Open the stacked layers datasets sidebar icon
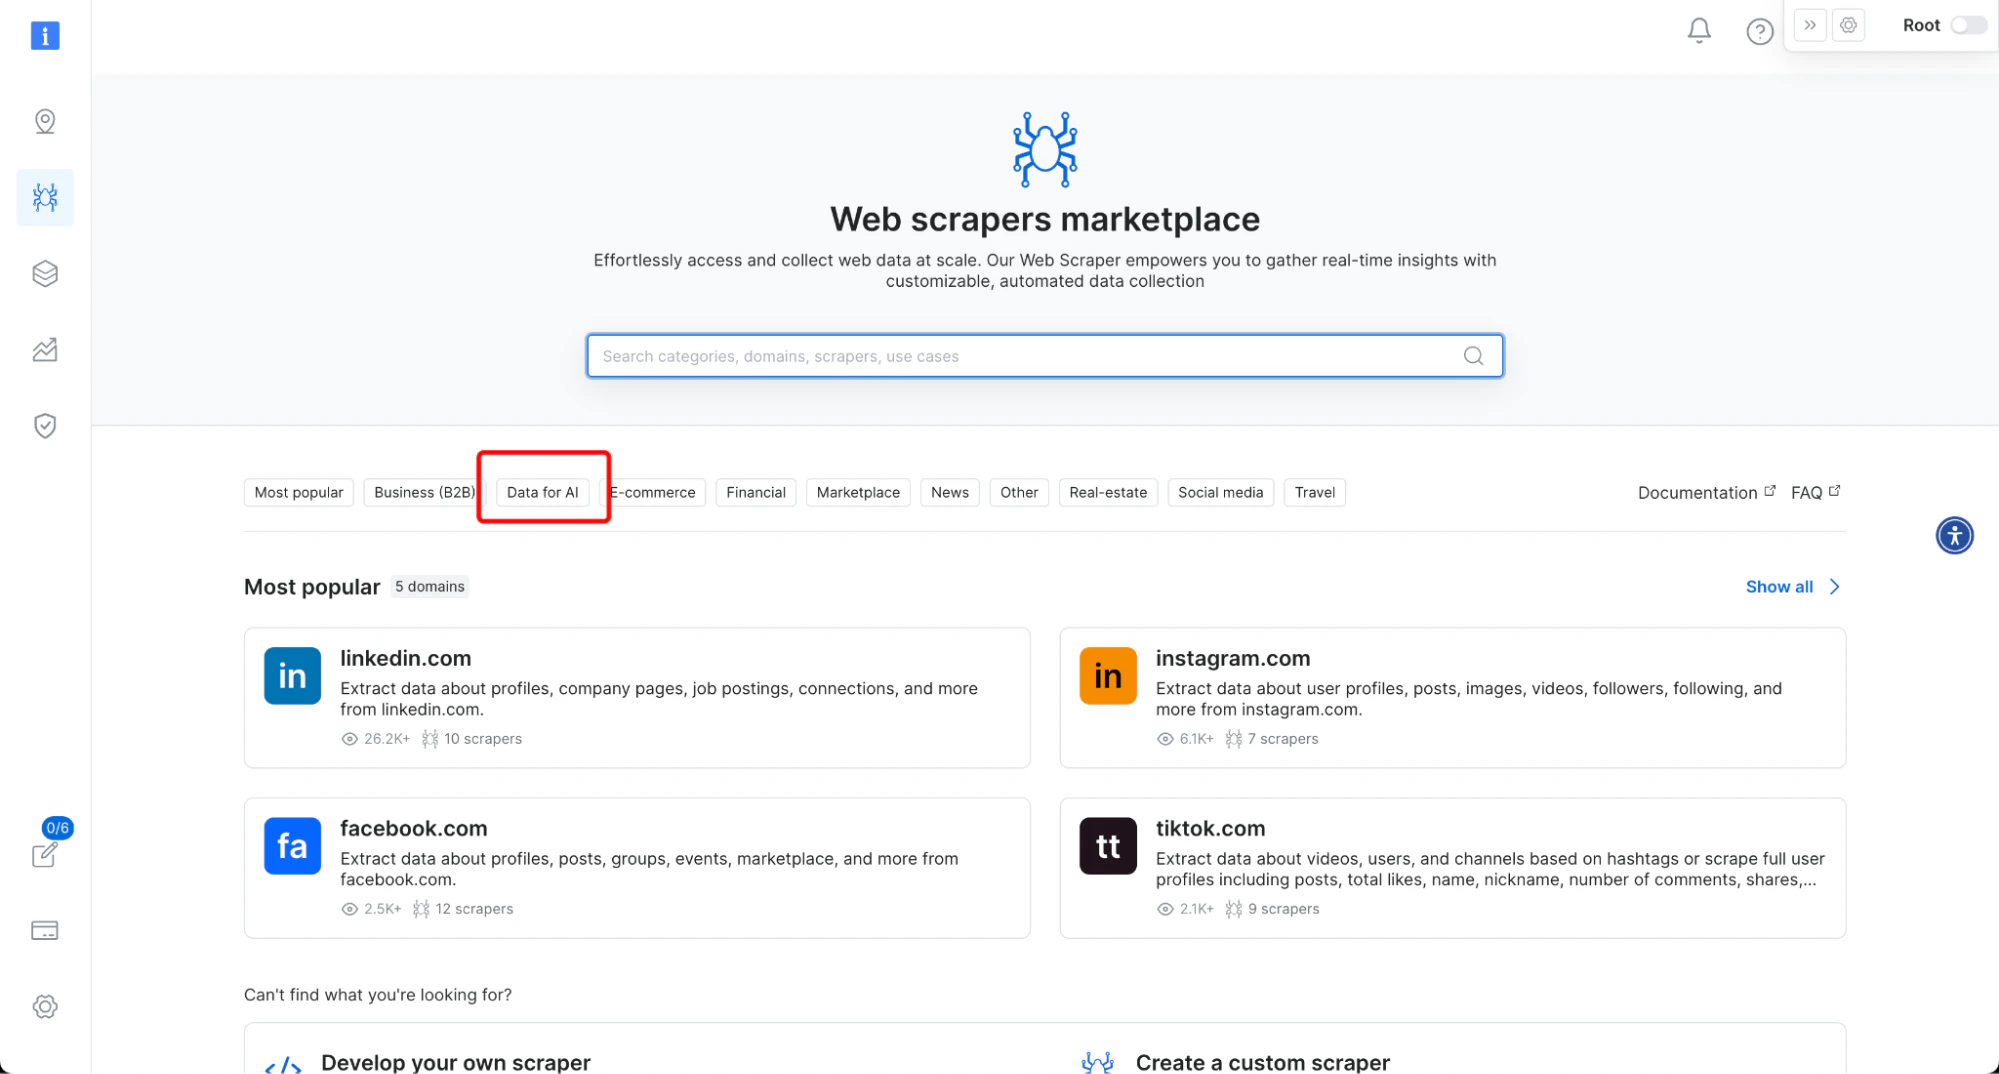The image size is (1999, 1074). (x=45, y=273)
